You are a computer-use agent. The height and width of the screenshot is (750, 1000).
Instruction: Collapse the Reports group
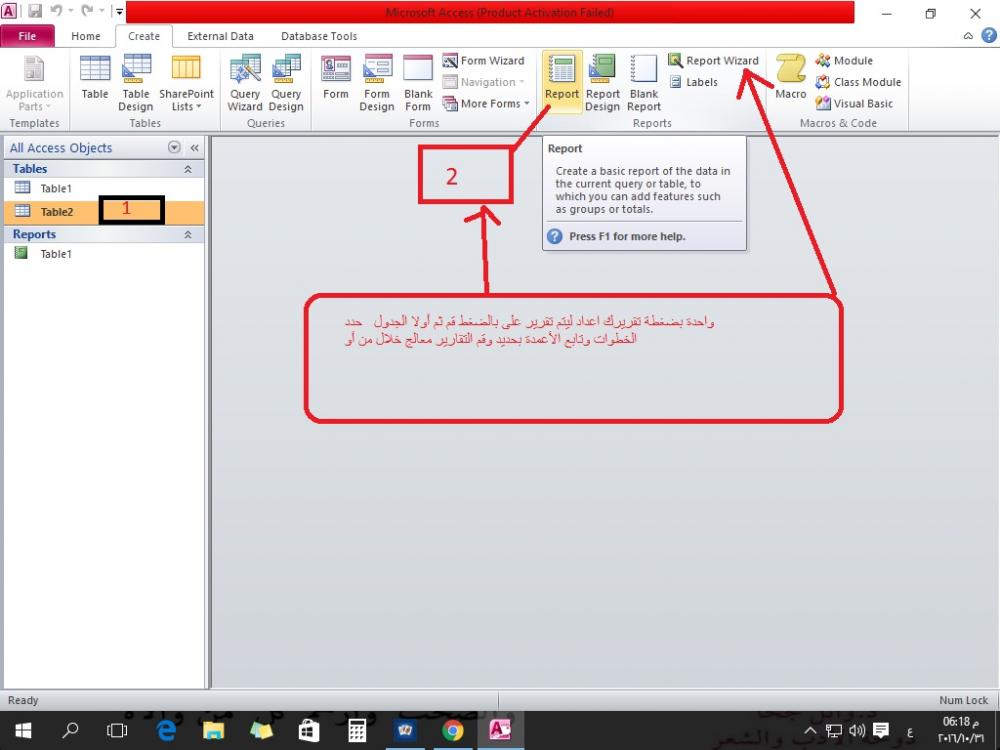188,235
